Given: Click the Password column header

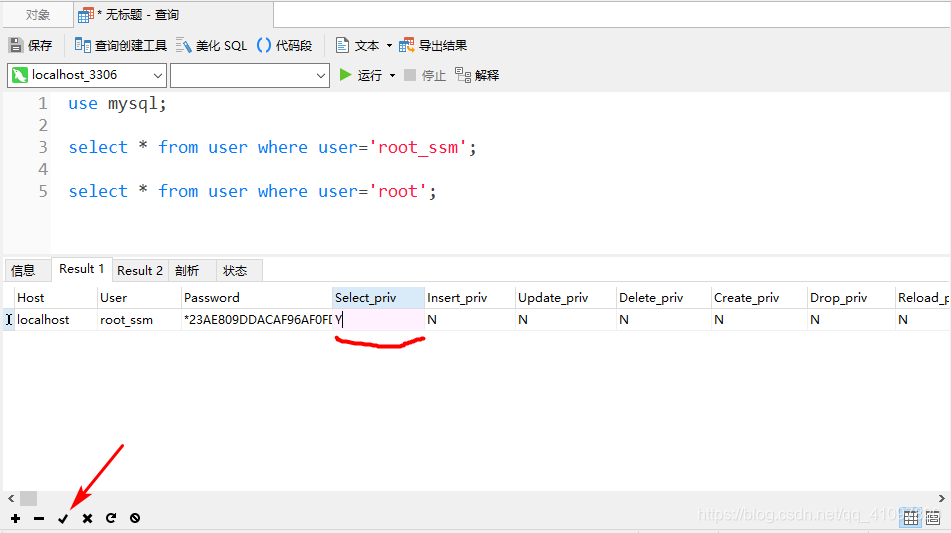Looking at the screenshot, I should [257, 298].
